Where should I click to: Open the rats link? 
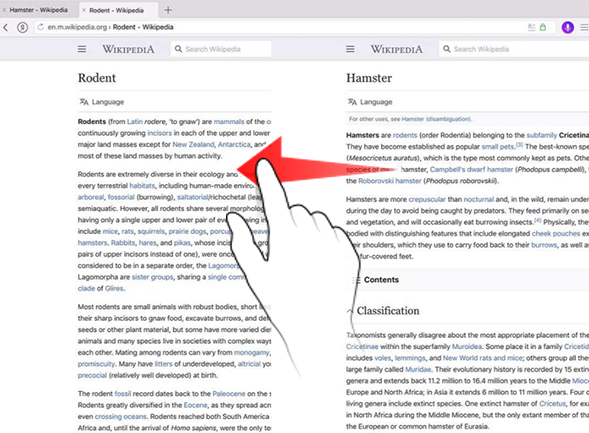128,231
